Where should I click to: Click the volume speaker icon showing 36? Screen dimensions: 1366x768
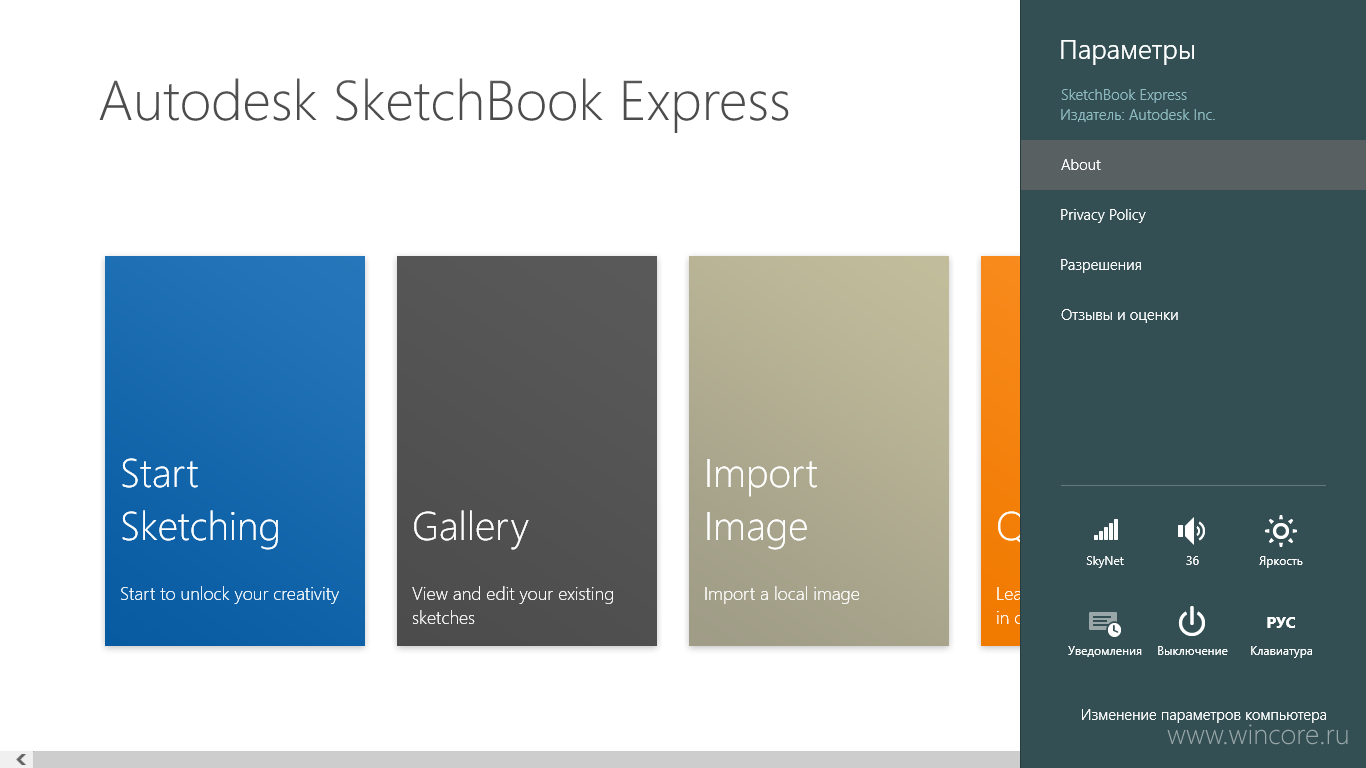1192,530
